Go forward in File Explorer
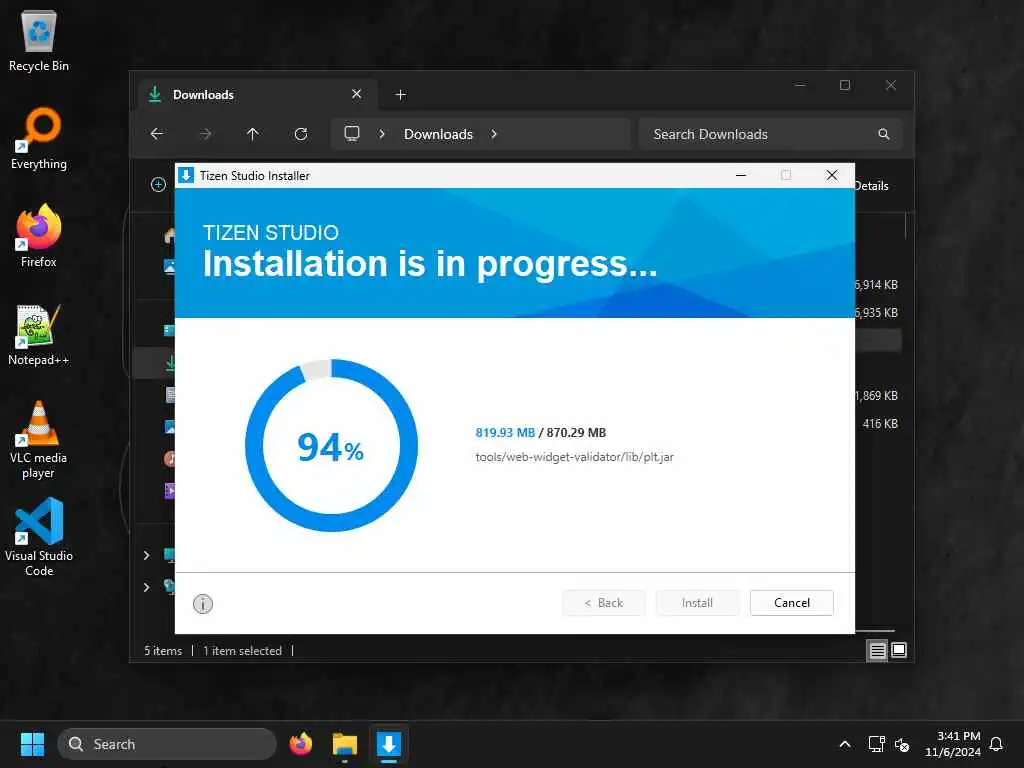Viewport: 1024px width, 768px height. coord(205,134)
